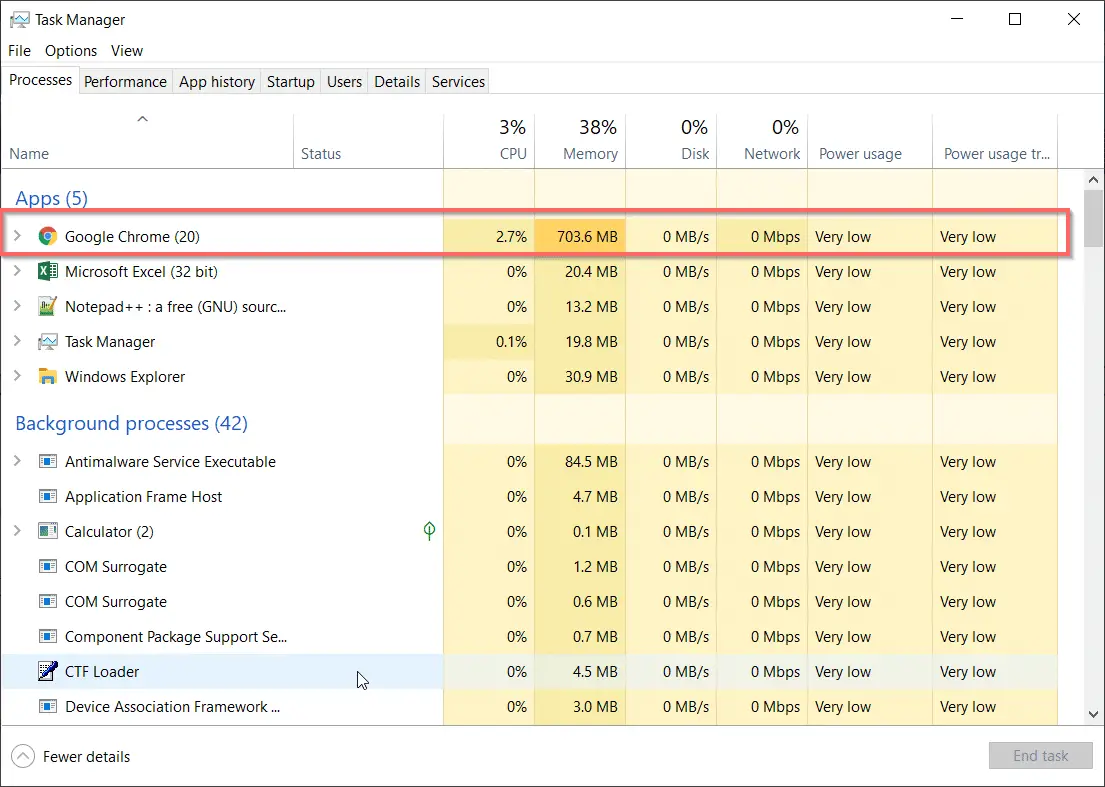Viewport: 1105px width, 787px height.
Task: Click the Background processes (42) heading
Action: [x=131, y=423]
